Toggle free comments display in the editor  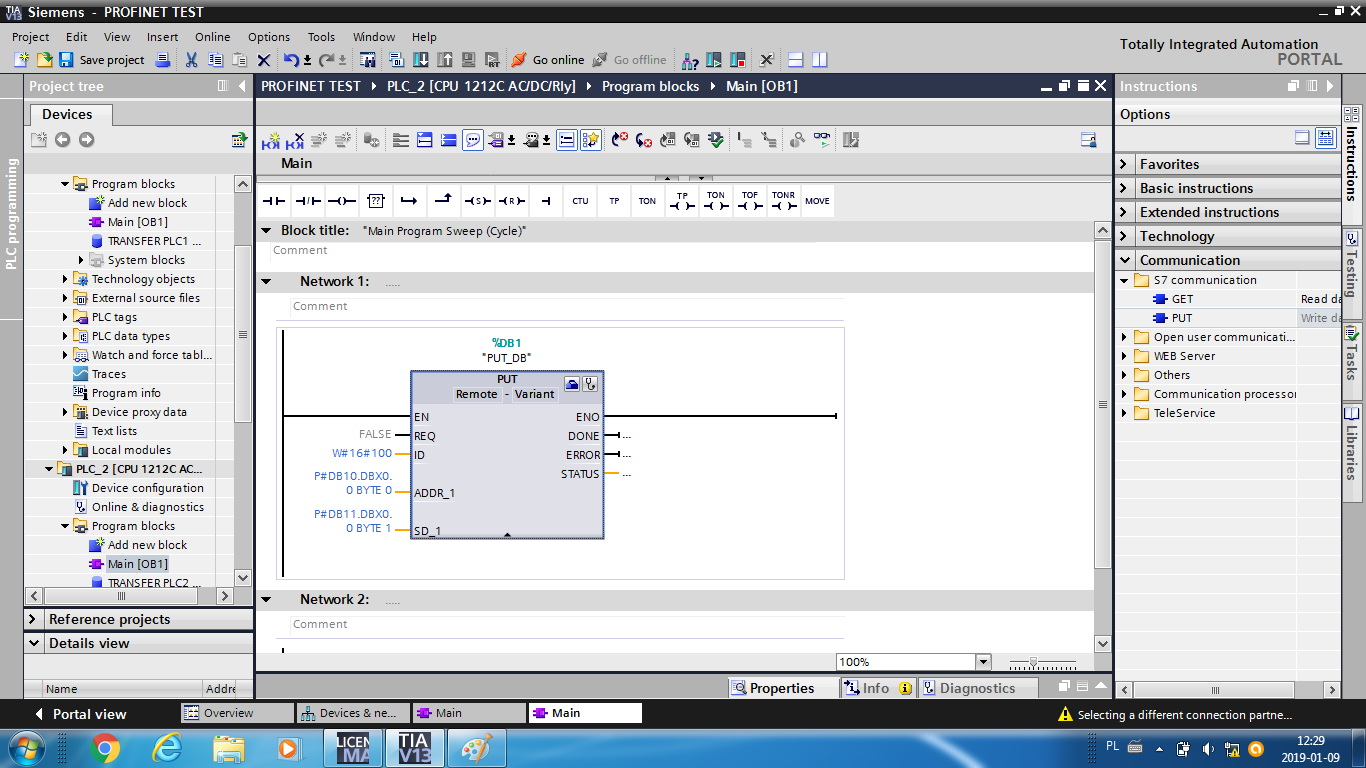[473, 140]
